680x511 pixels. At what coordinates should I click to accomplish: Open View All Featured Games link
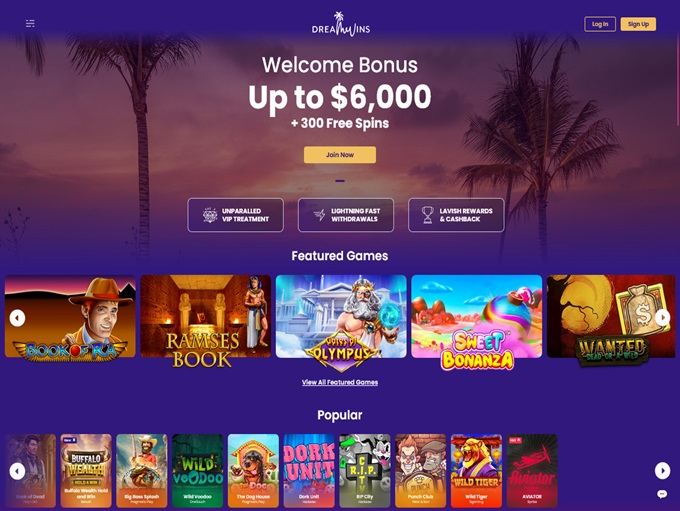(340, 382)
